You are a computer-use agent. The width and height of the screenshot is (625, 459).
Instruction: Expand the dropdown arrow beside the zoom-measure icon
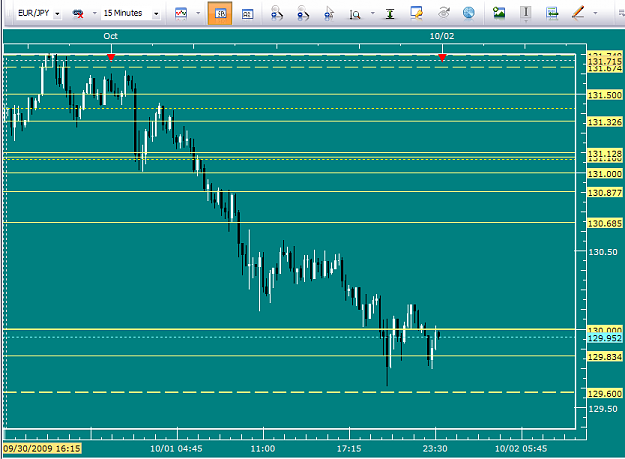[x=373, y=13]
